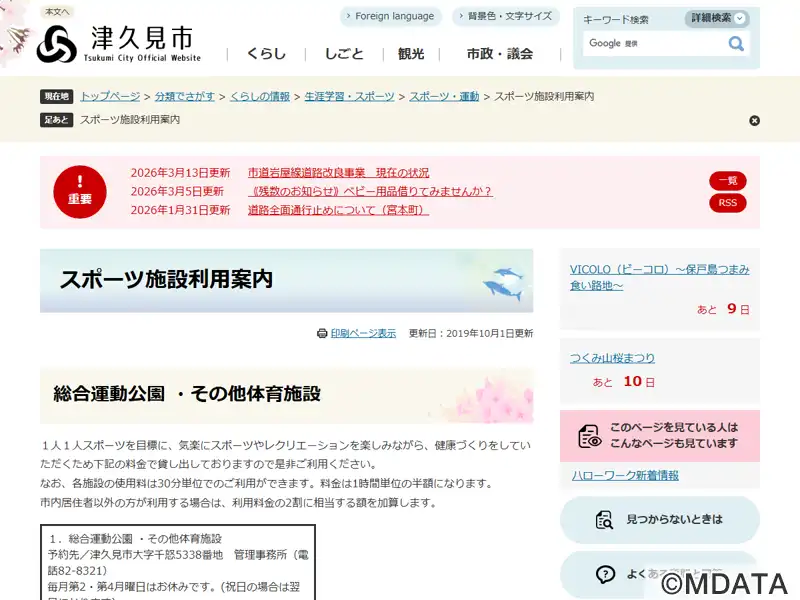The image size is (800, 600).
Task: Click the printer icon for print view
Action: pos(322,333)
